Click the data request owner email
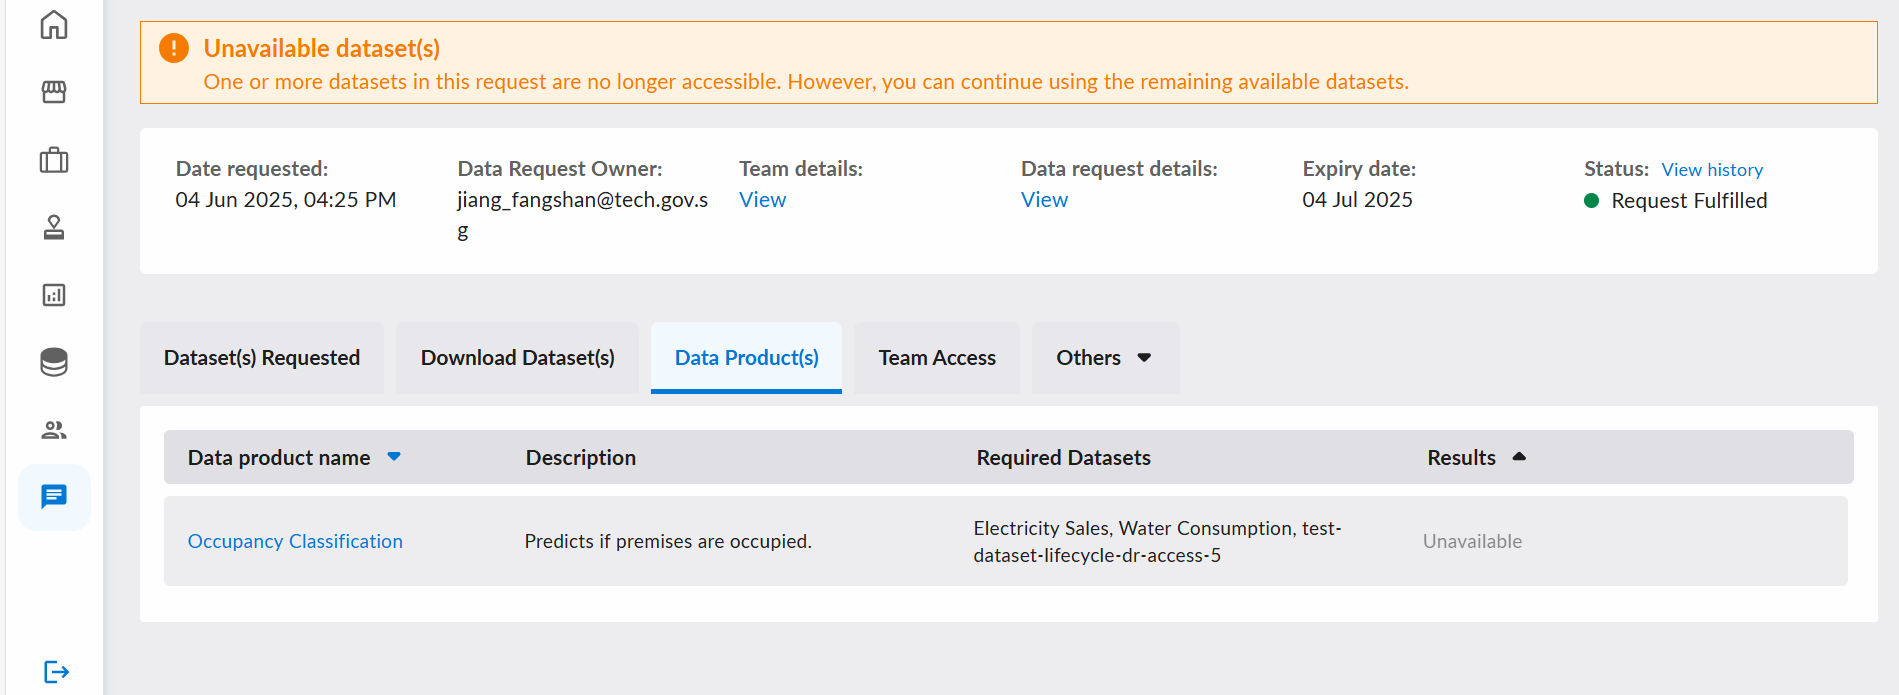This screenshot has height=695, width=1899. click(x=582, y=215)
